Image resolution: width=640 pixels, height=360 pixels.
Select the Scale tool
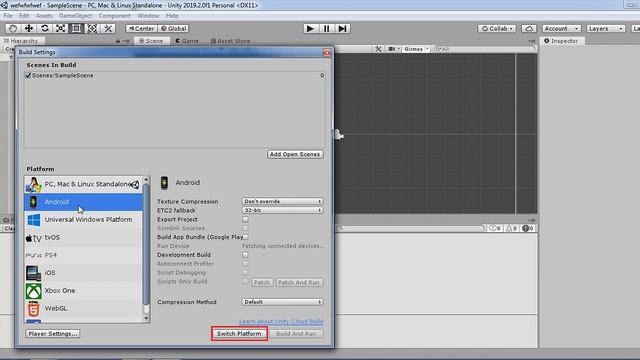tap(60, 28)
